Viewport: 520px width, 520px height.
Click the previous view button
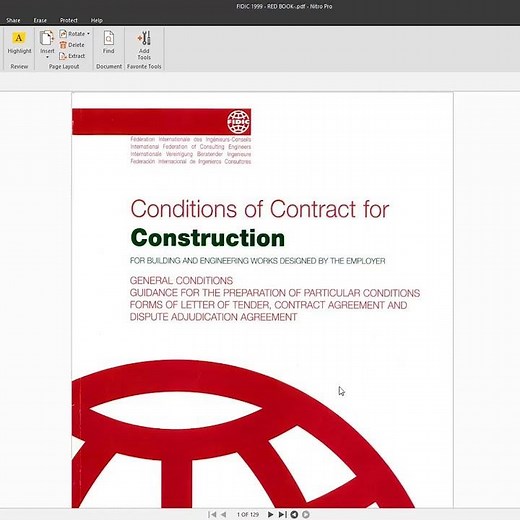(294, 514)
